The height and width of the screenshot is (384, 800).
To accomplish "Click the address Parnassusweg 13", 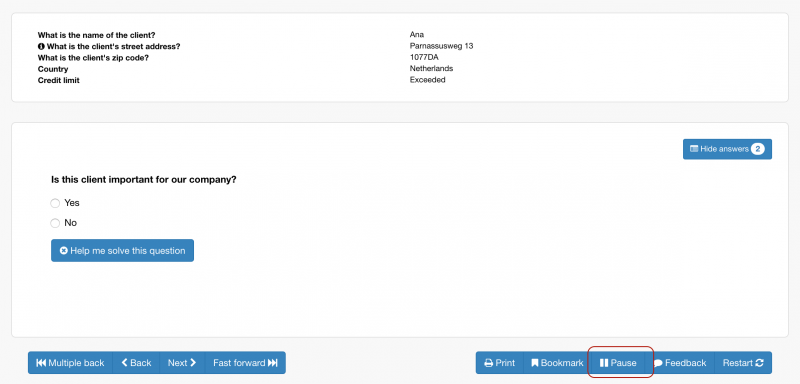I will point(441,46).
